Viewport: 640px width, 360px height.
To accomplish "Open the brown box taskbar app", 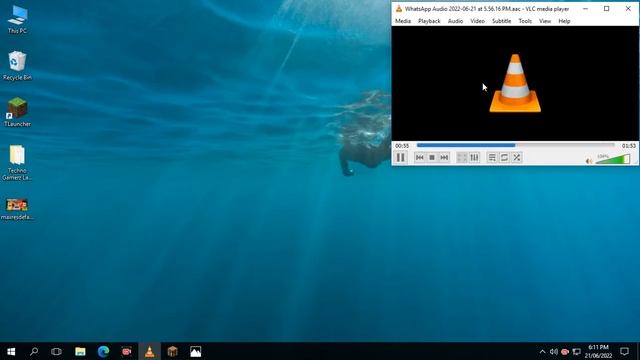I will point(173,351).
